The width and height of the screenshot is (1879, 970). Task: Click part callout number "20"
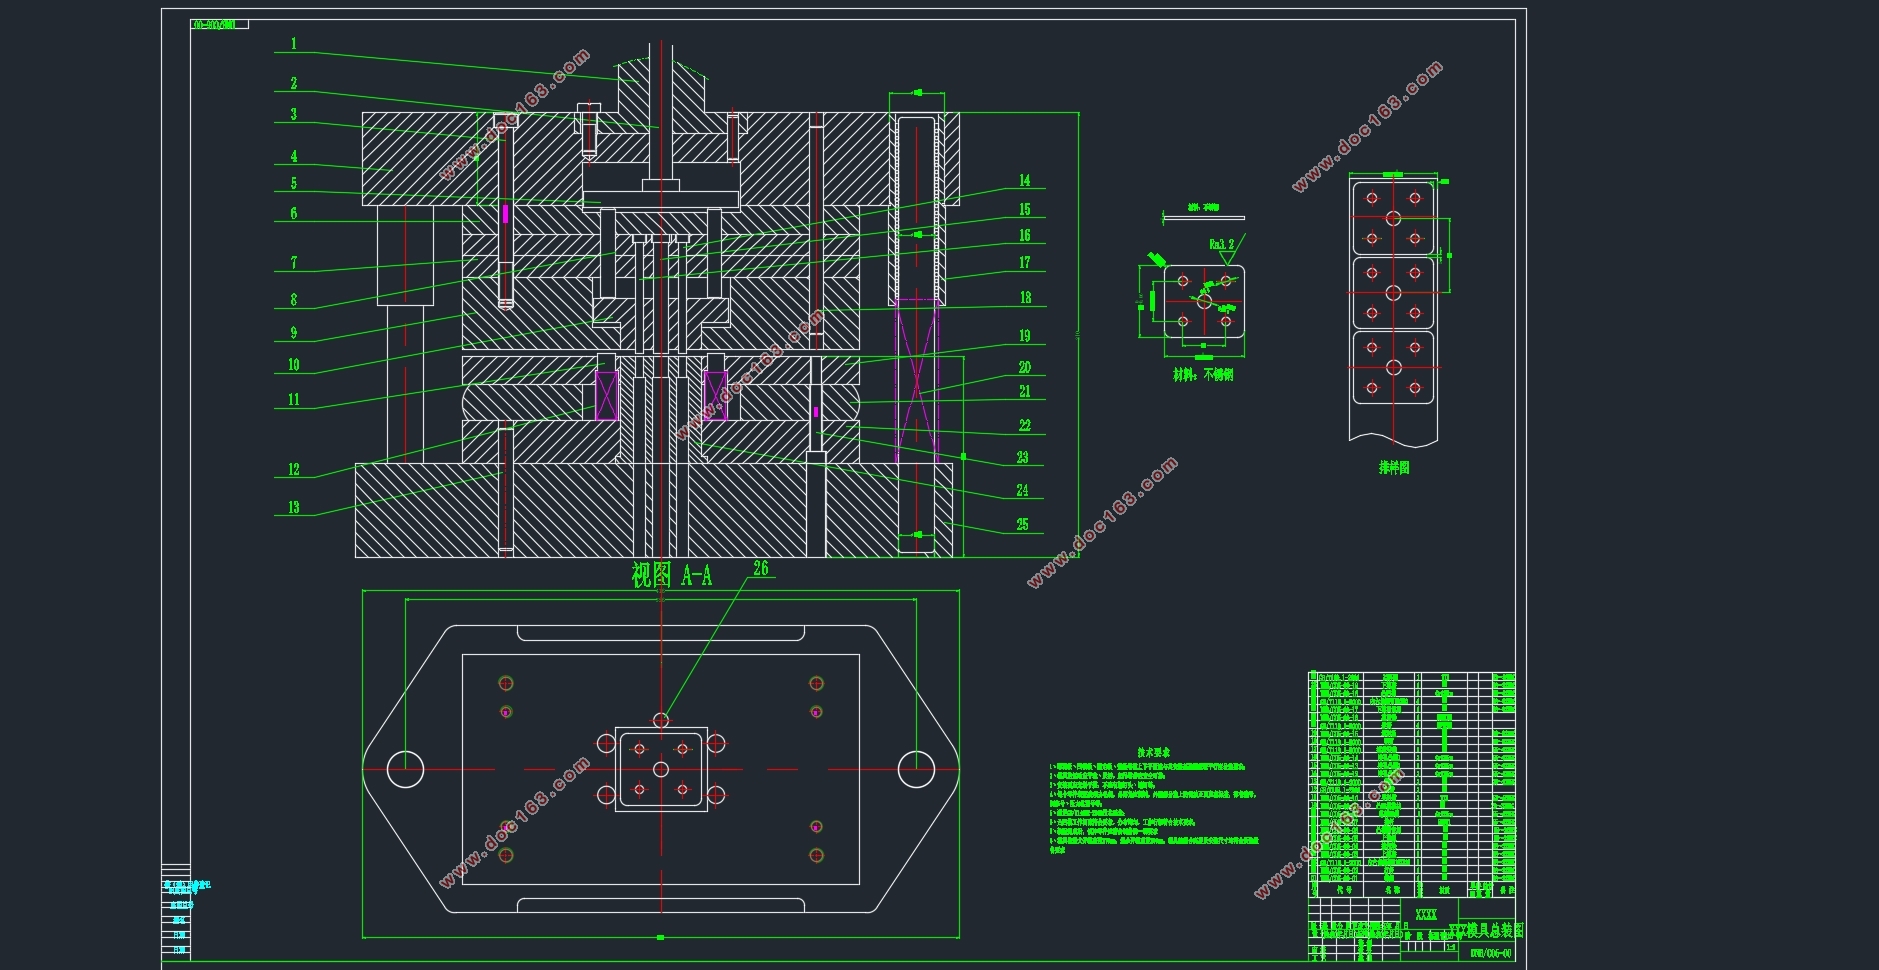[x=1025, y=368]
